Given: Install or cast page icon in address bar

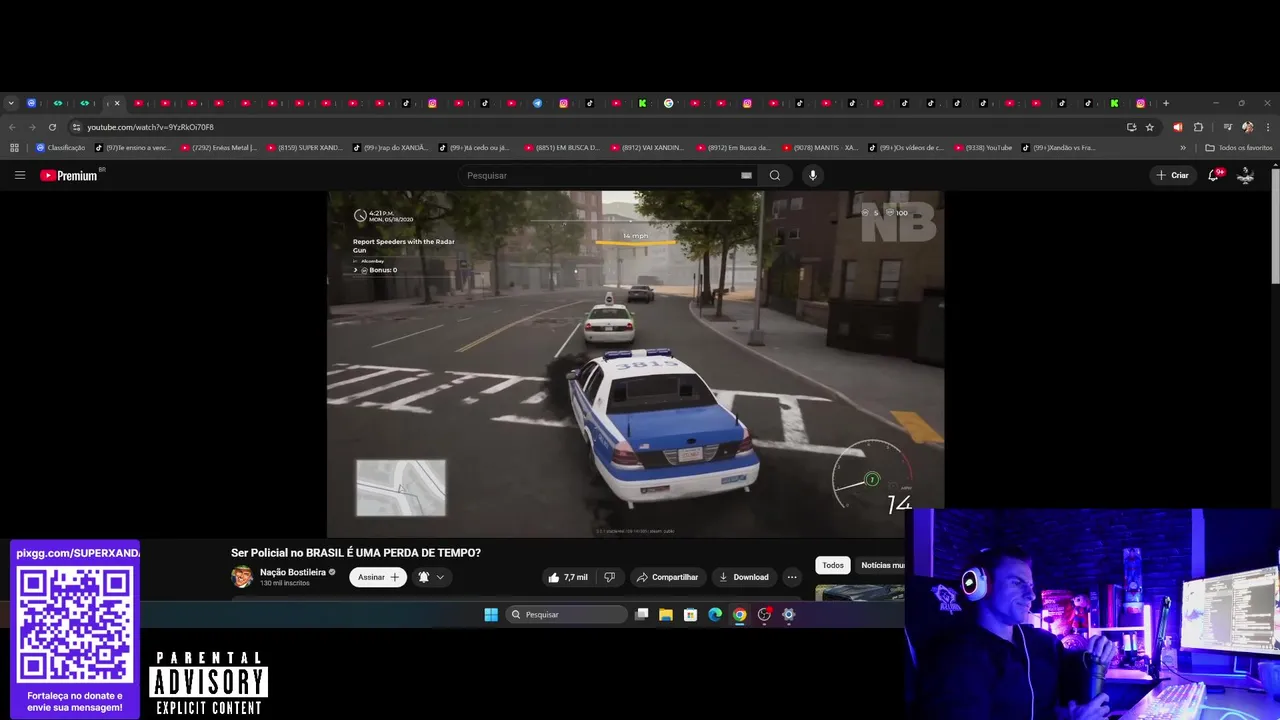Looking at the screenshot, I should 1131,127.
